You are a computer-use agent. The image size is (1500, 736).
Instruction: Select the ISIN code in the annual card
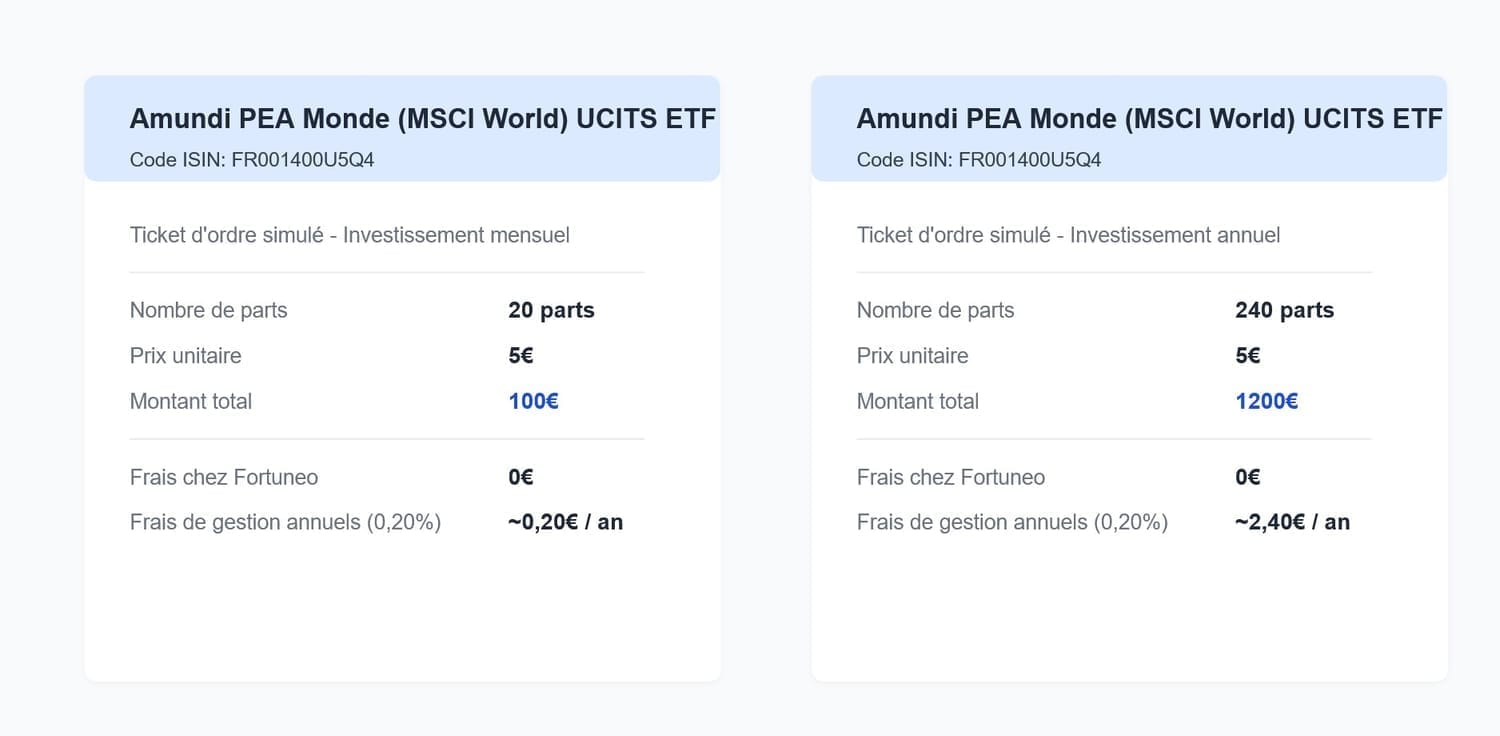(1029, 160)
